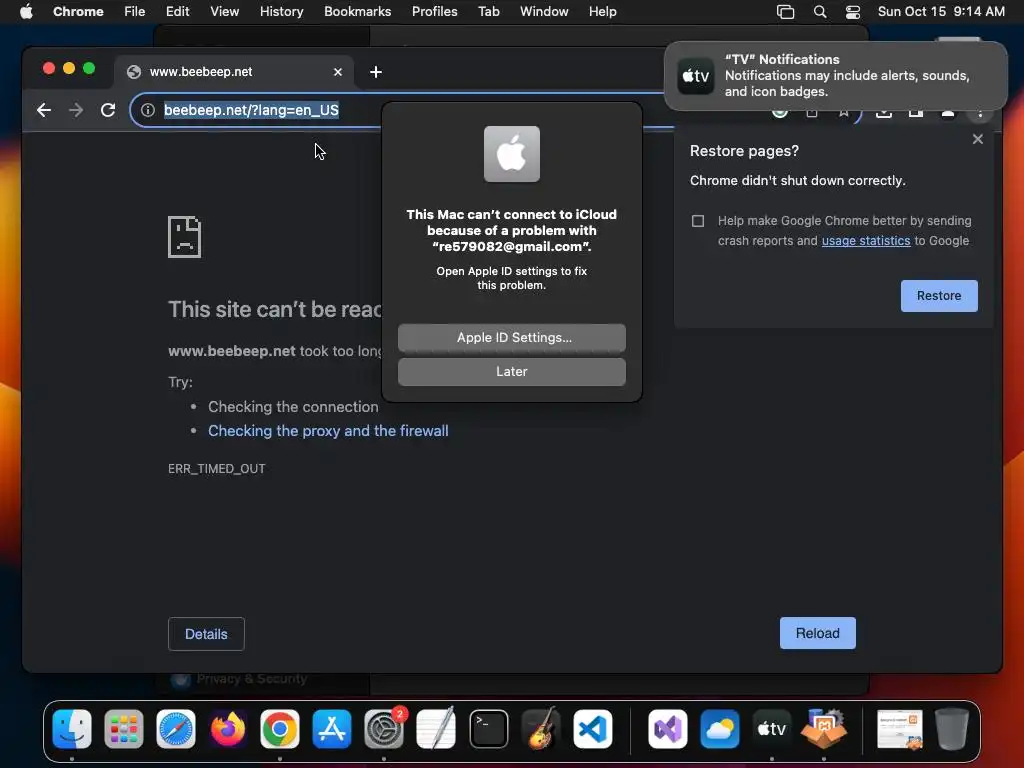This screenshot has height=768, width=1024.
Task: Open the Edit menu
Action: [177, 12]
